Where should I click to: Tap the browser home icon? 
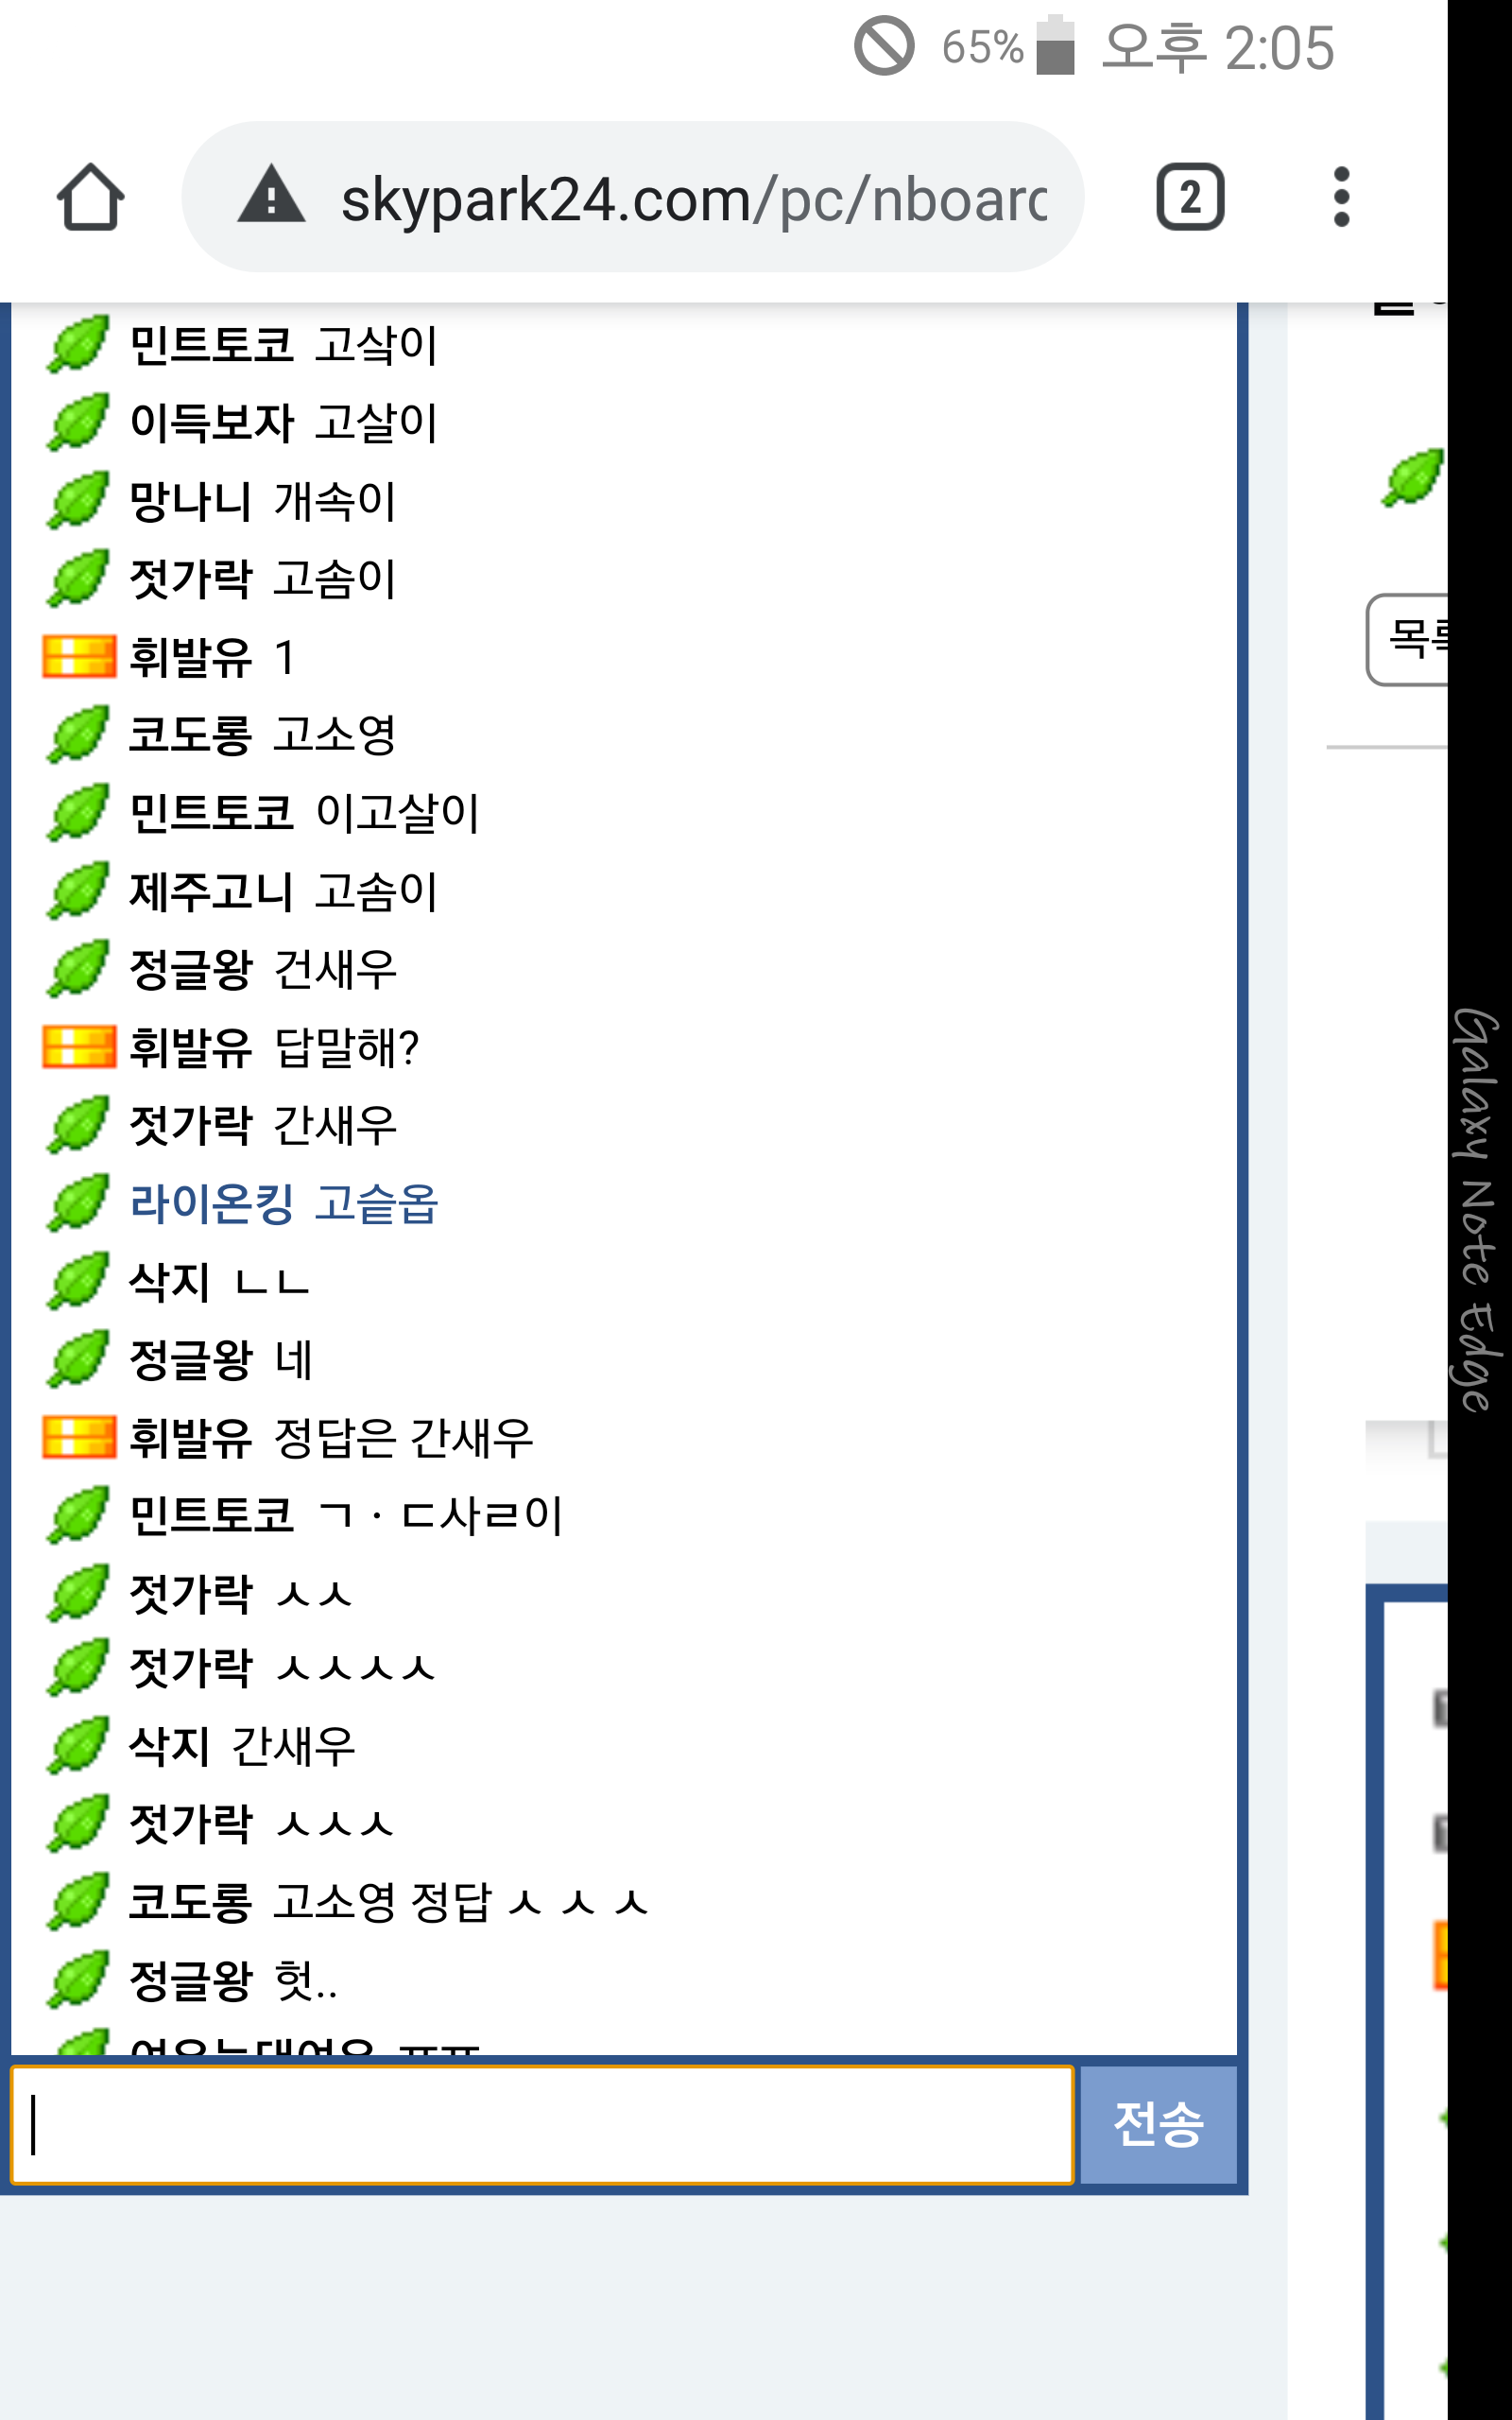[x=90, y=197]
